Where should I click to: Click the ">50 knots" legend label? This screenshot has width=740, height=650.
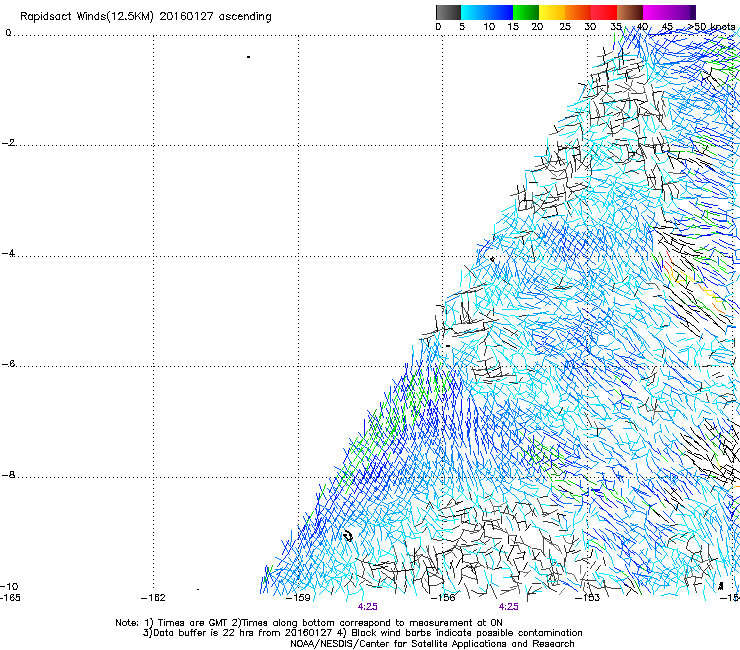[x=711, y=27]
